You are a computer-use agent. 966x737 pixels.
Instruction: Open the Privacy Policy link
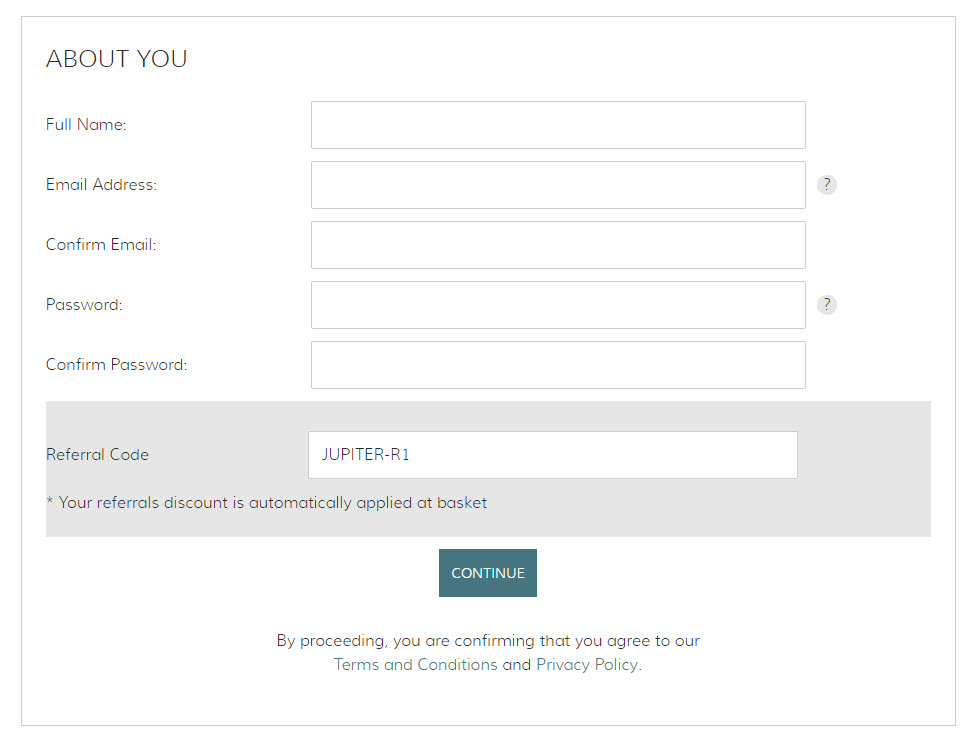pyautogui.click(x=587, y=664)
